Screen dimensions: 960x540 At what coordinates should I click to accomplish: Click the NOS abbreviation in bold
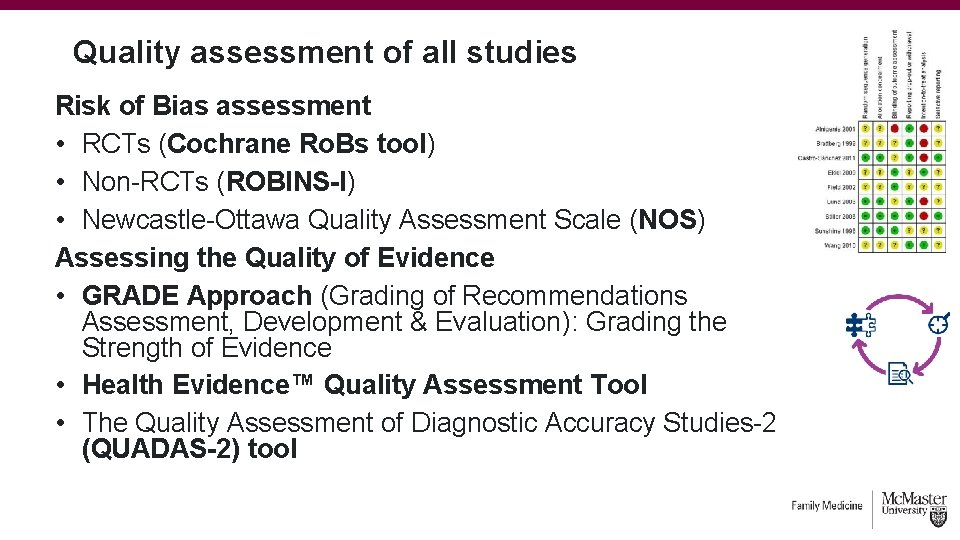point(667,220)
